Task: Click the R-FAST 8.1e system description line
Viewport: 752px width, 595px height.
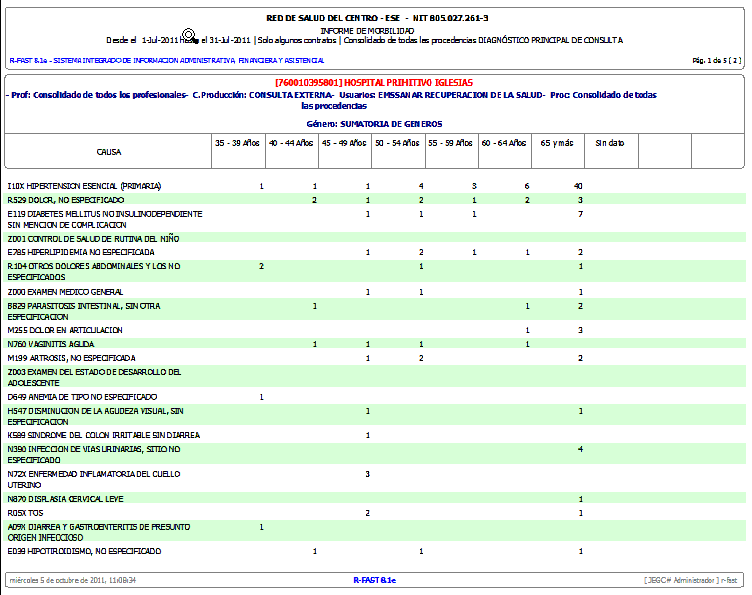Action: click(x=167, y=60)
